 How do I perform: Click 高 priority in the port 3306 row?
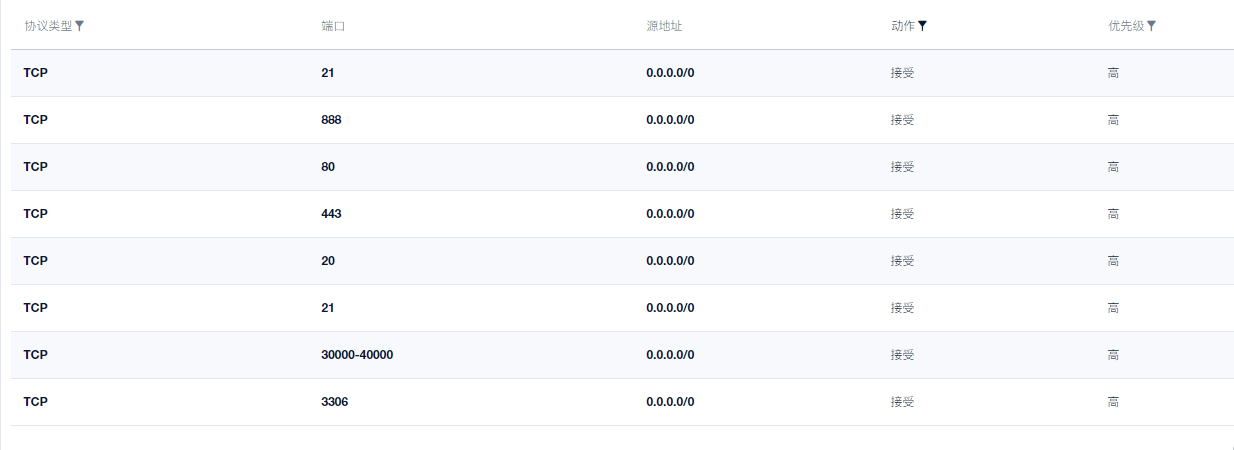point(1113,402)
